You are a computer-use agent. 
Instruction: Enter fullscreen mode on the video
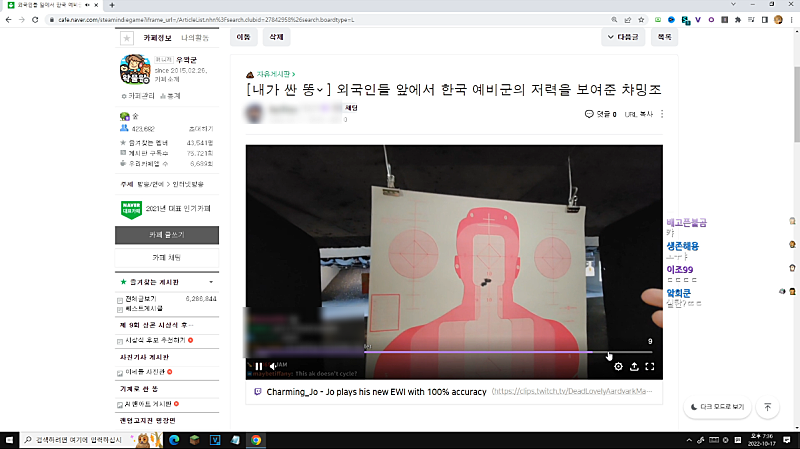(650, 366)
